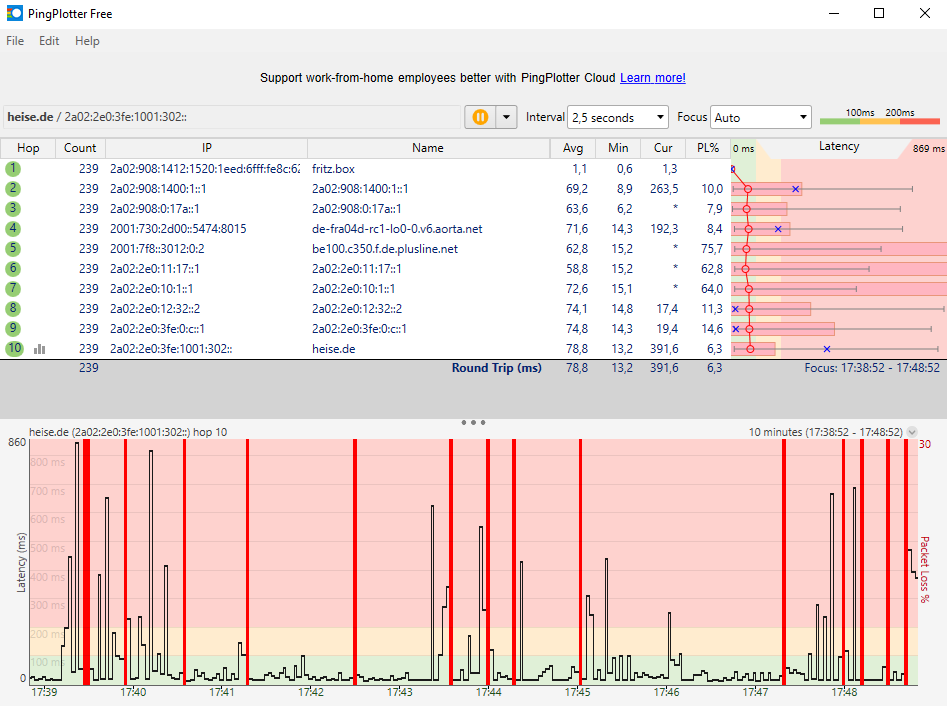This screenshot has width=947, height=706.
Task: Open the Focus dropdown set to Auto
Action: pyautogui.click(x=760, y=117)
